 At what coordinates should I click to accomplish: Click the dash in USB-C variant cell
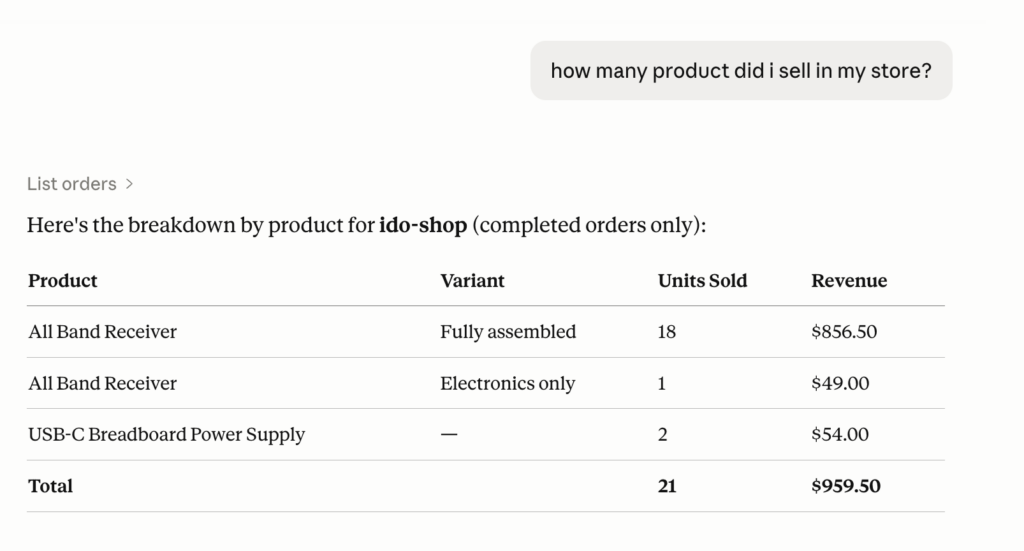click(x=449, y=435)
